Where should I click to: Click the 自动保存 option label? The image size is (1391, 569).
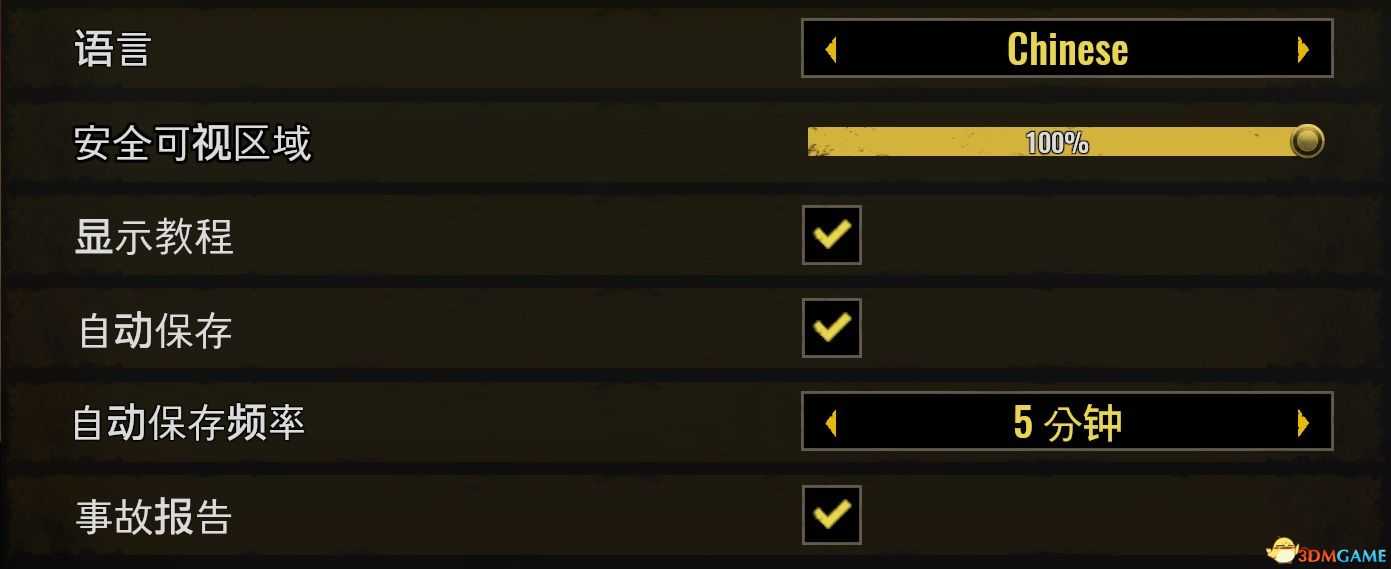click(x=155, y=331)
